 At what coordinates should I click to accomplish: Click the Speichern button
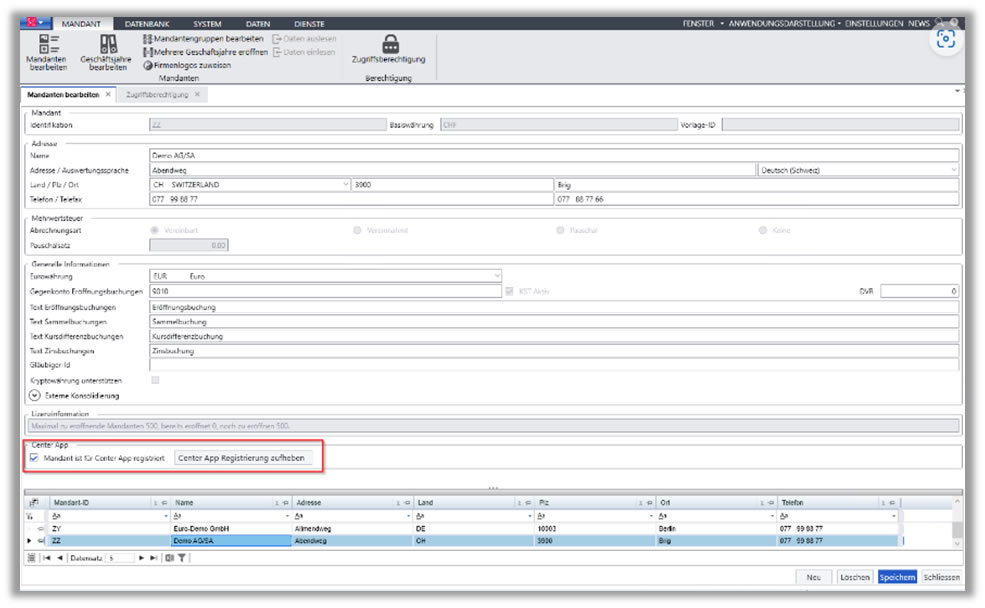tap(897, 577)
